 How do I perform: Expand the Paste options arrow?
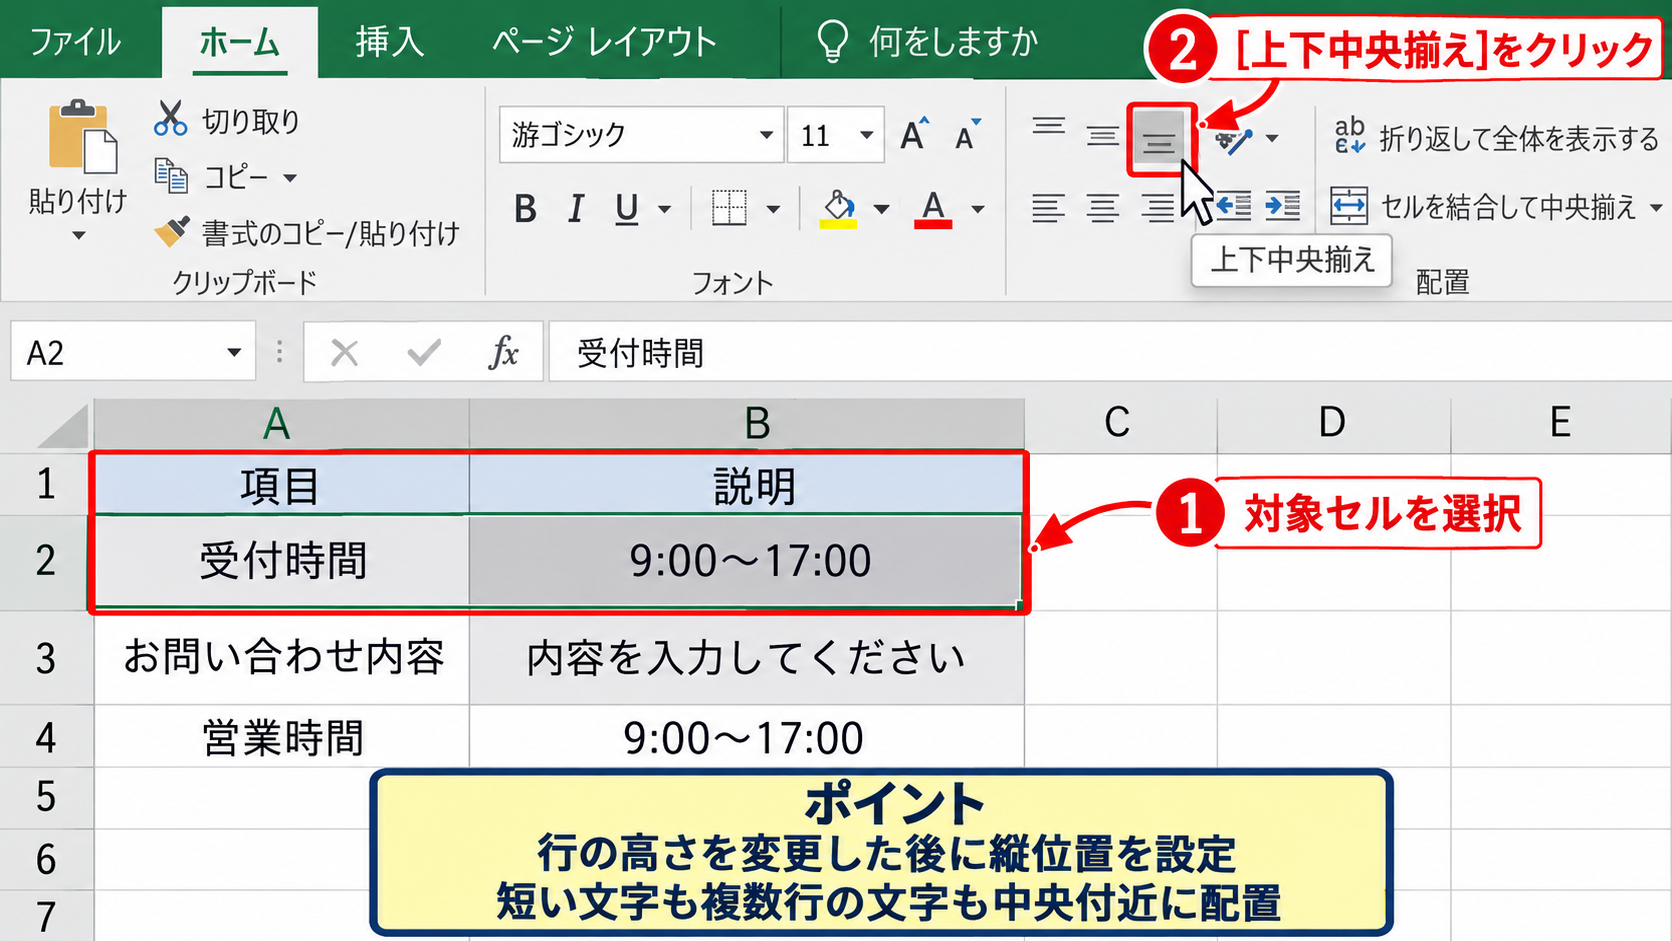click(78, 236)
